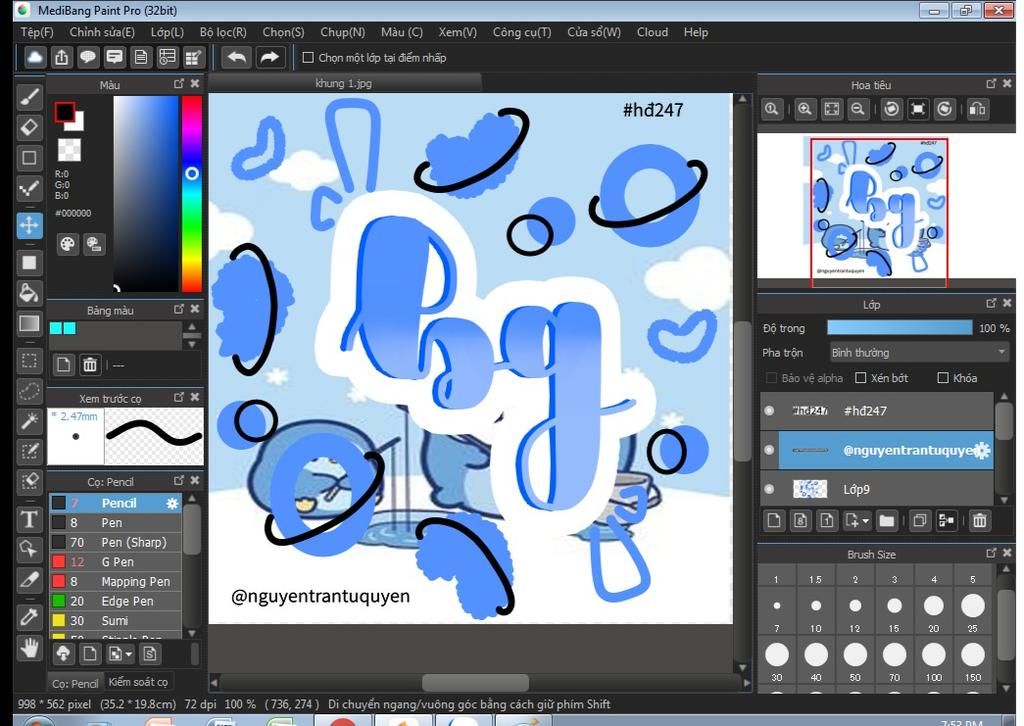
Task: Open the Lớp(L) menu
Action: 167,32
